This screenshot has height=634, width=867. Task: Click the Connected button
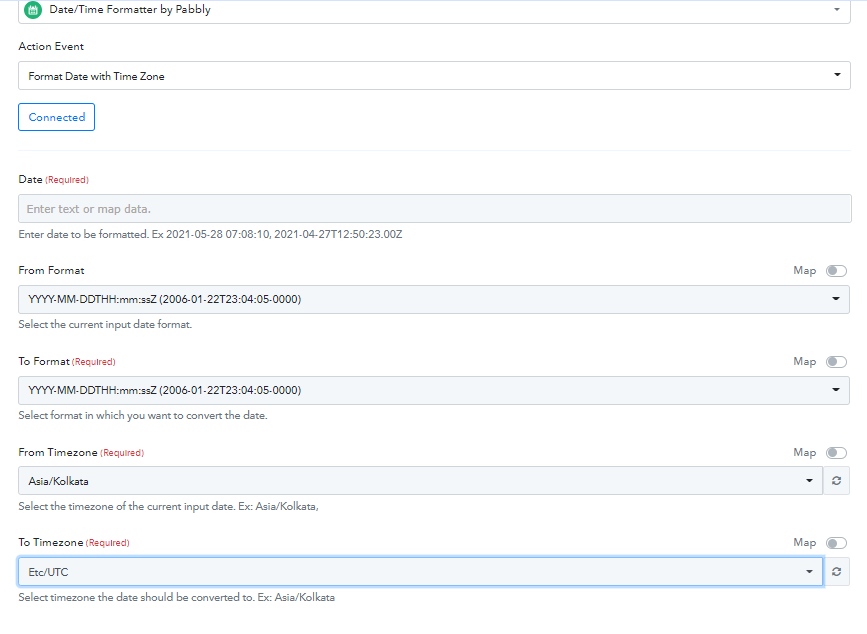(x=56, y=117)
